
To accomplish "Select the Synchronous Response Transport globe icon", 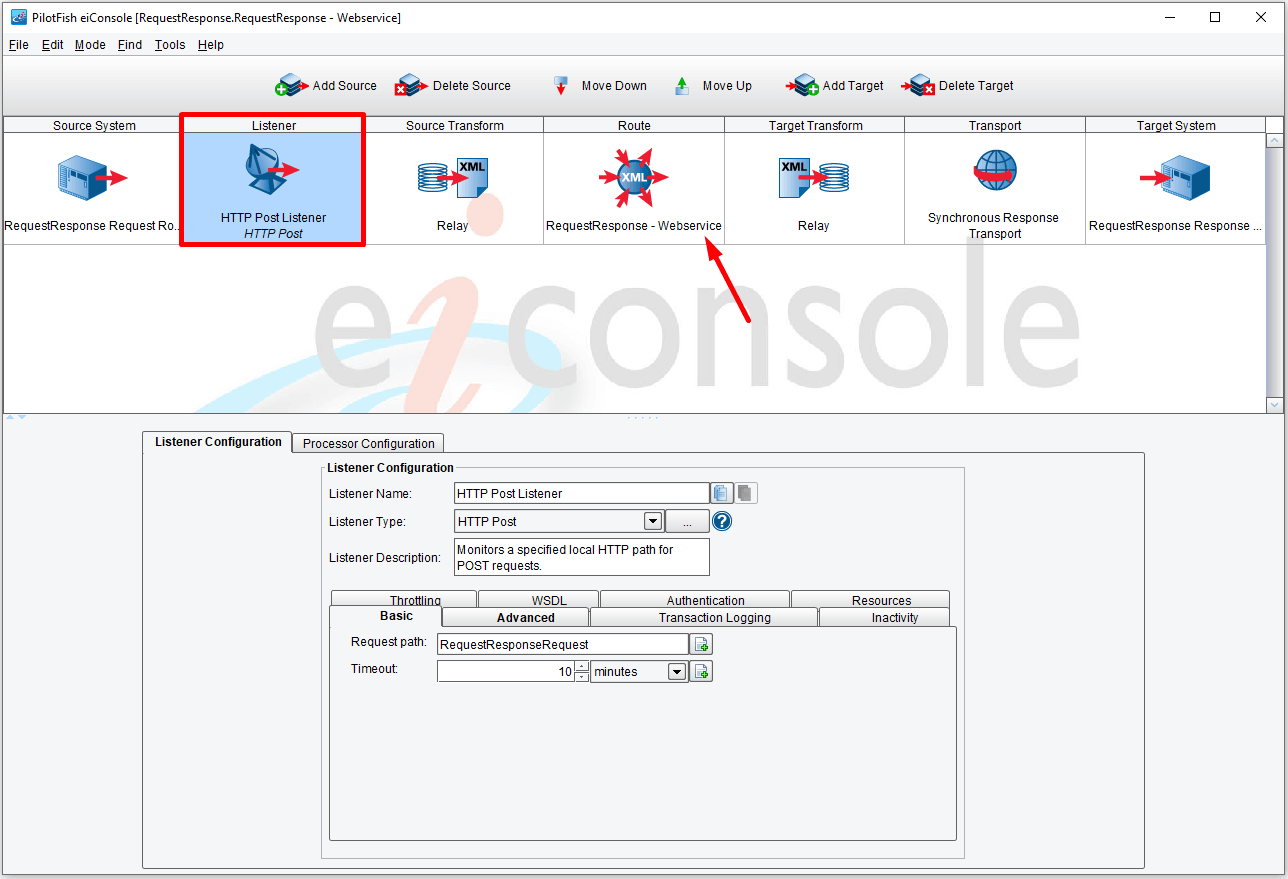I will pyautogui.click(x=995, y=171).
